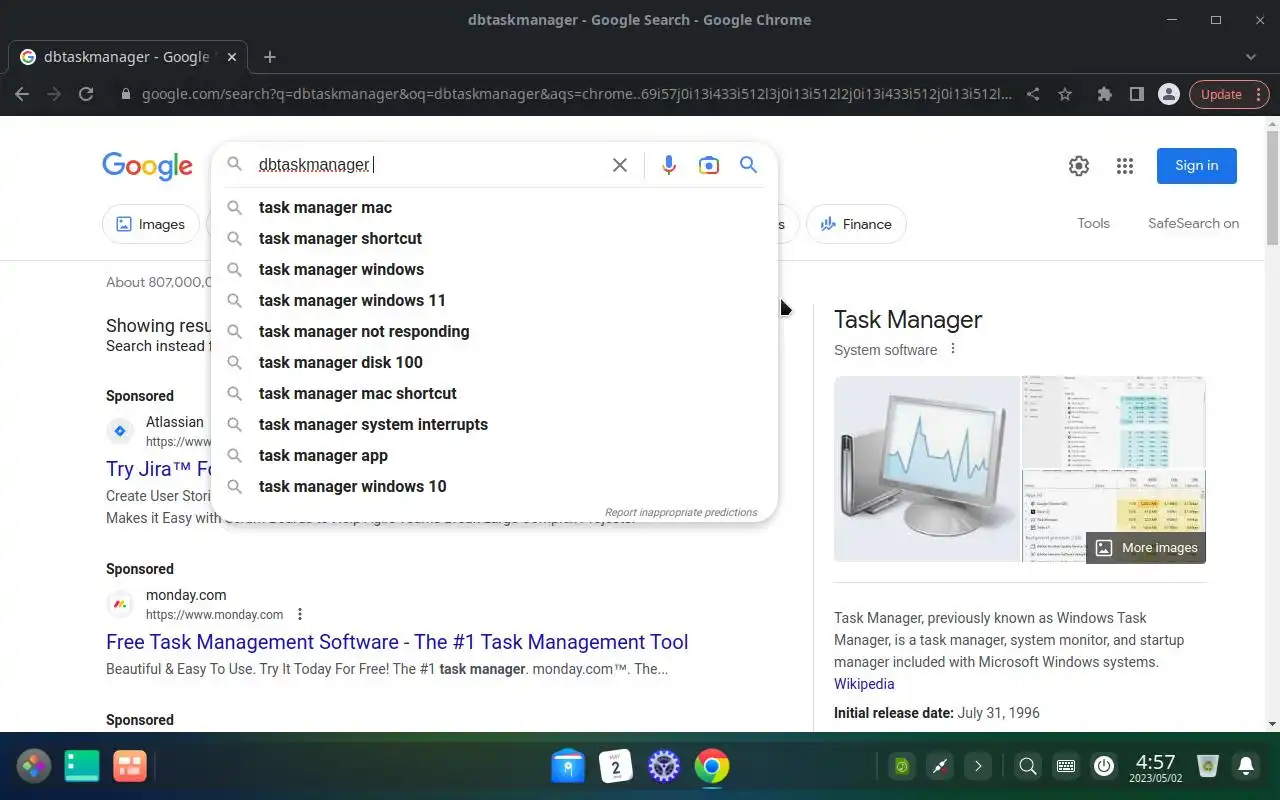Go to Google home via logo
This screenshot has width=1280, height=800.
pos(147,166)
